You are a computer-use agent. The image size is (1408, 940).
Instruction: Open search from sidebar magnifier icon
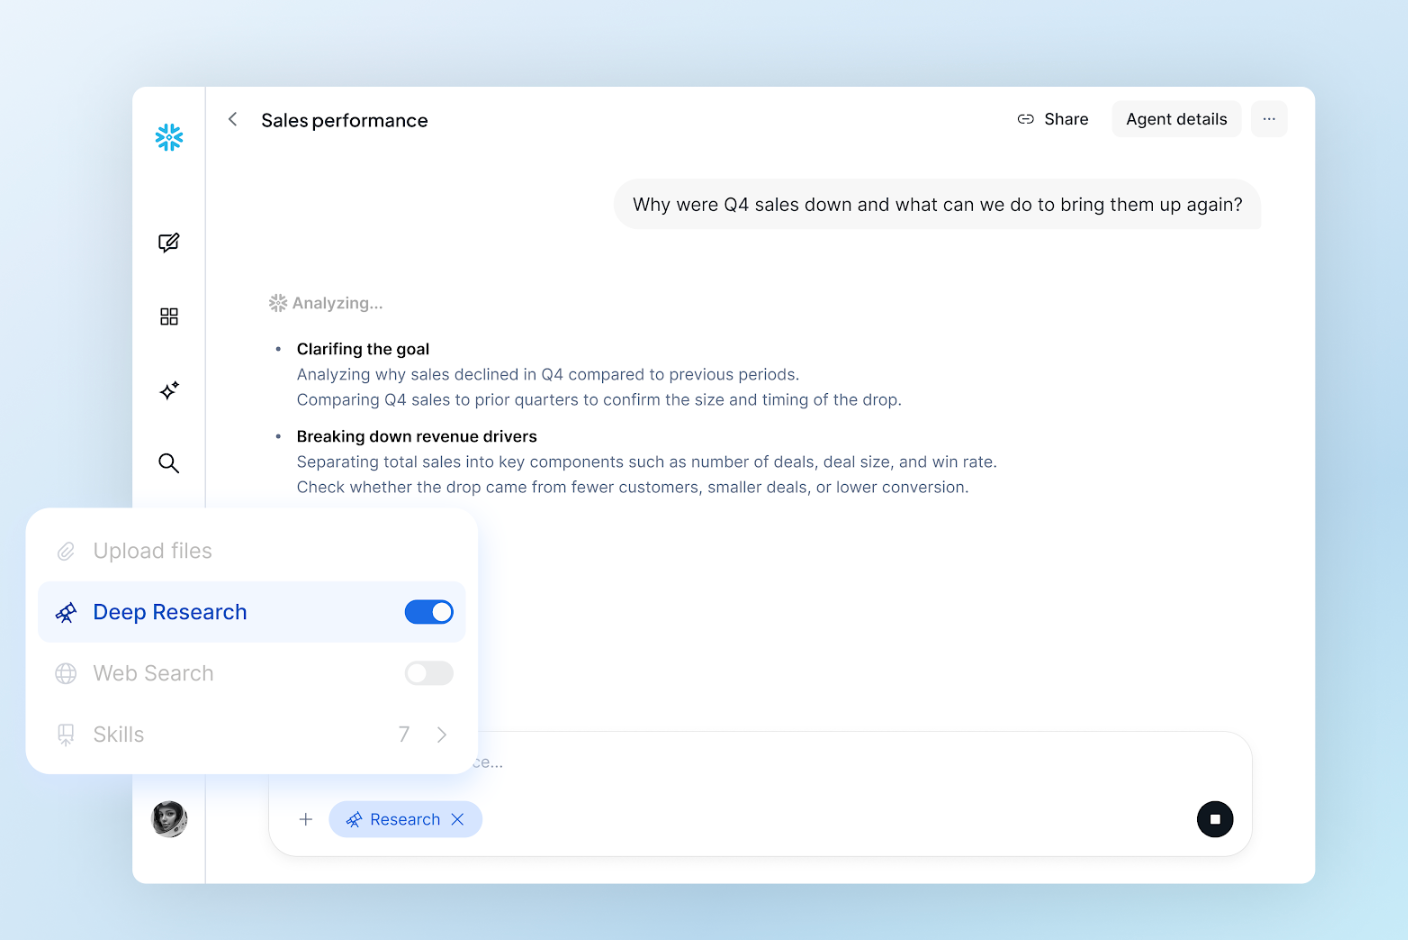[169, 463]
